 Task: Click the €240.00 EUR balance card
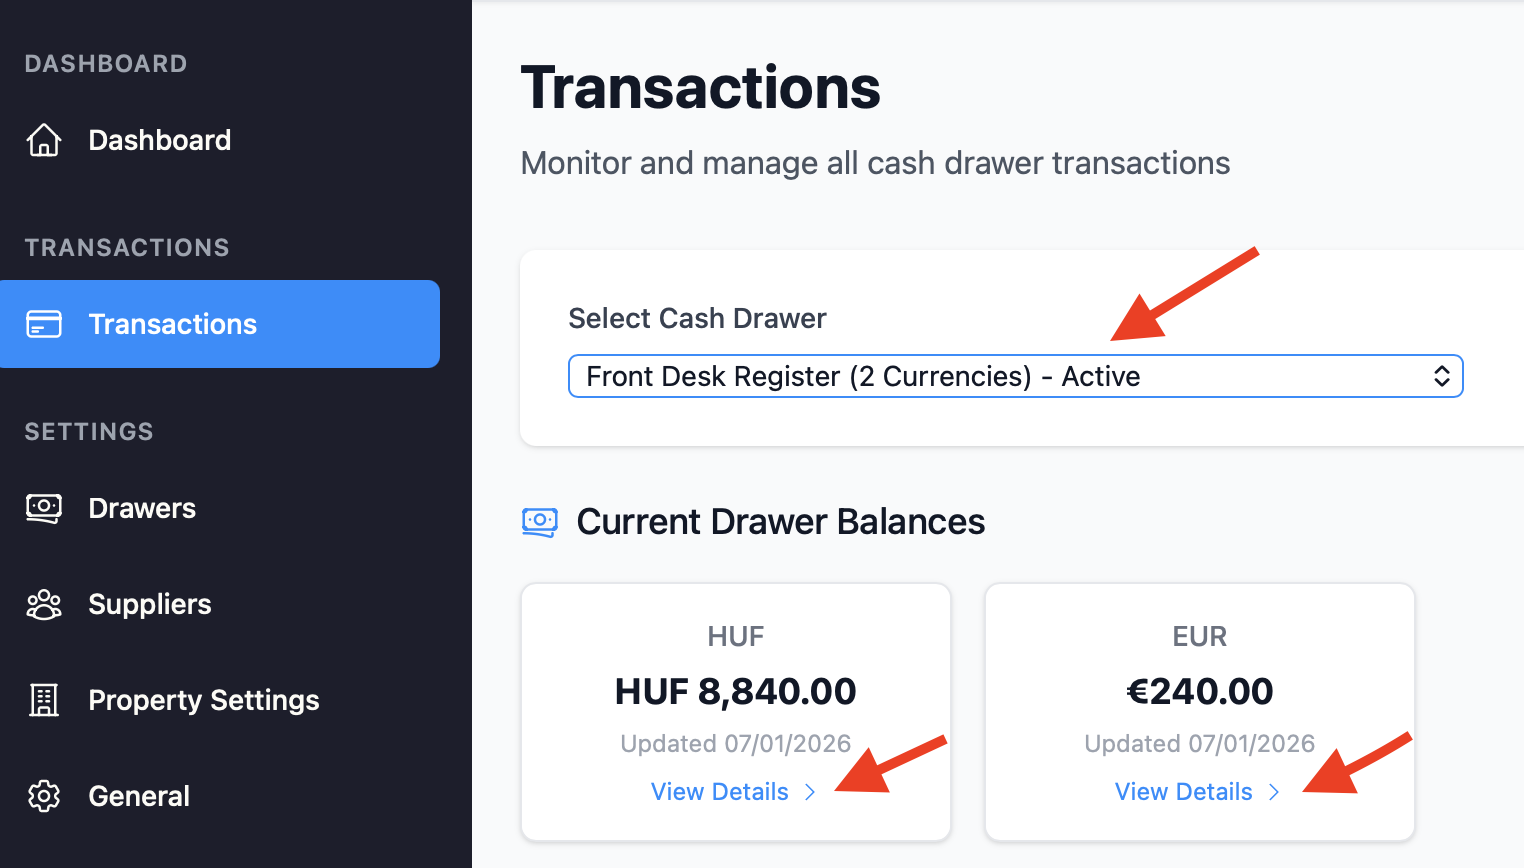click(1200, 690)
